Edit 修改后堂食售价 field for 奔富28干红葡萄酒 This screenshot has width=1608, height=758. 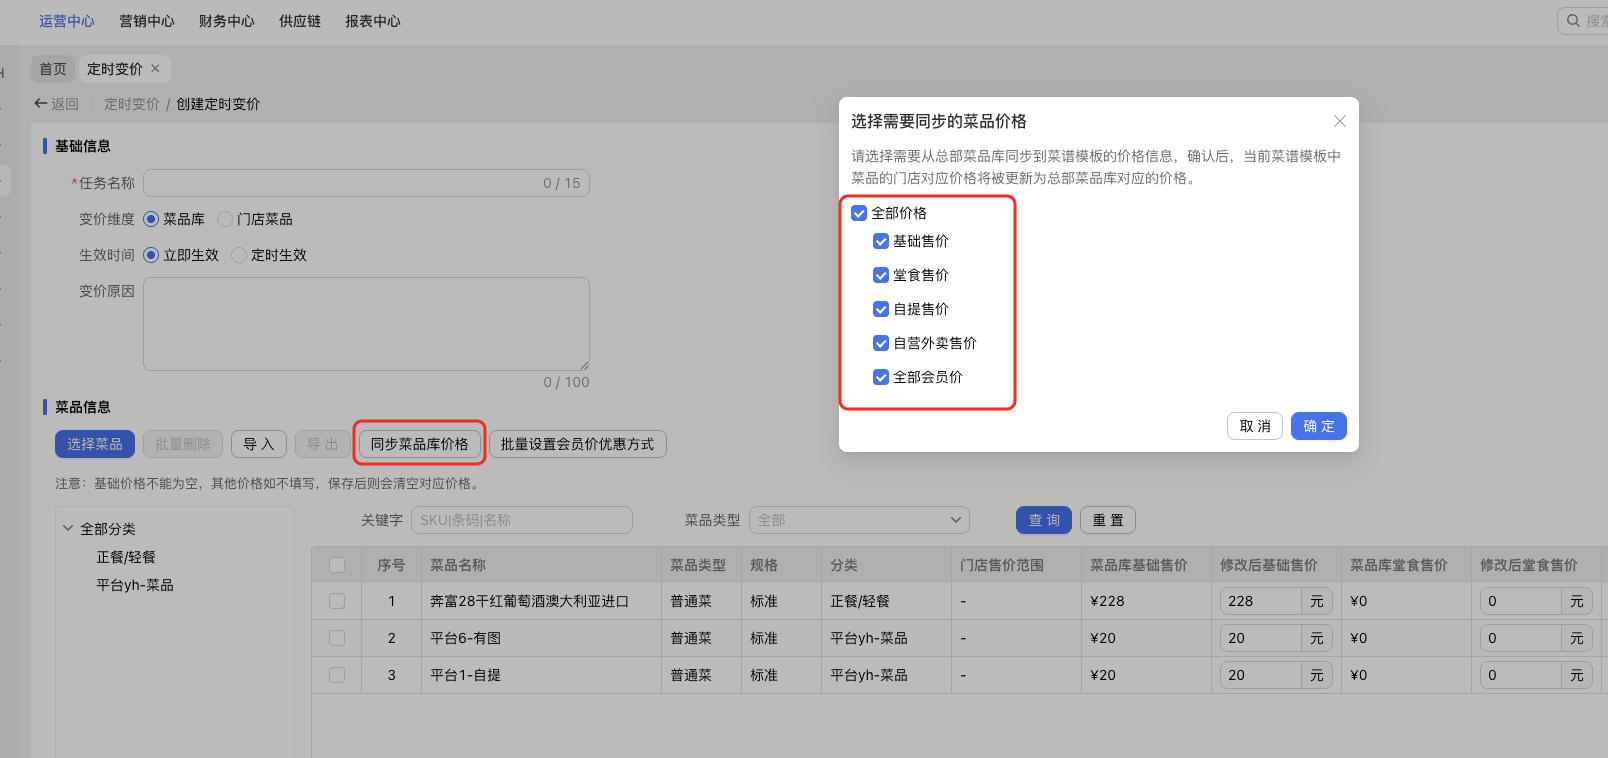[1521, 601]
